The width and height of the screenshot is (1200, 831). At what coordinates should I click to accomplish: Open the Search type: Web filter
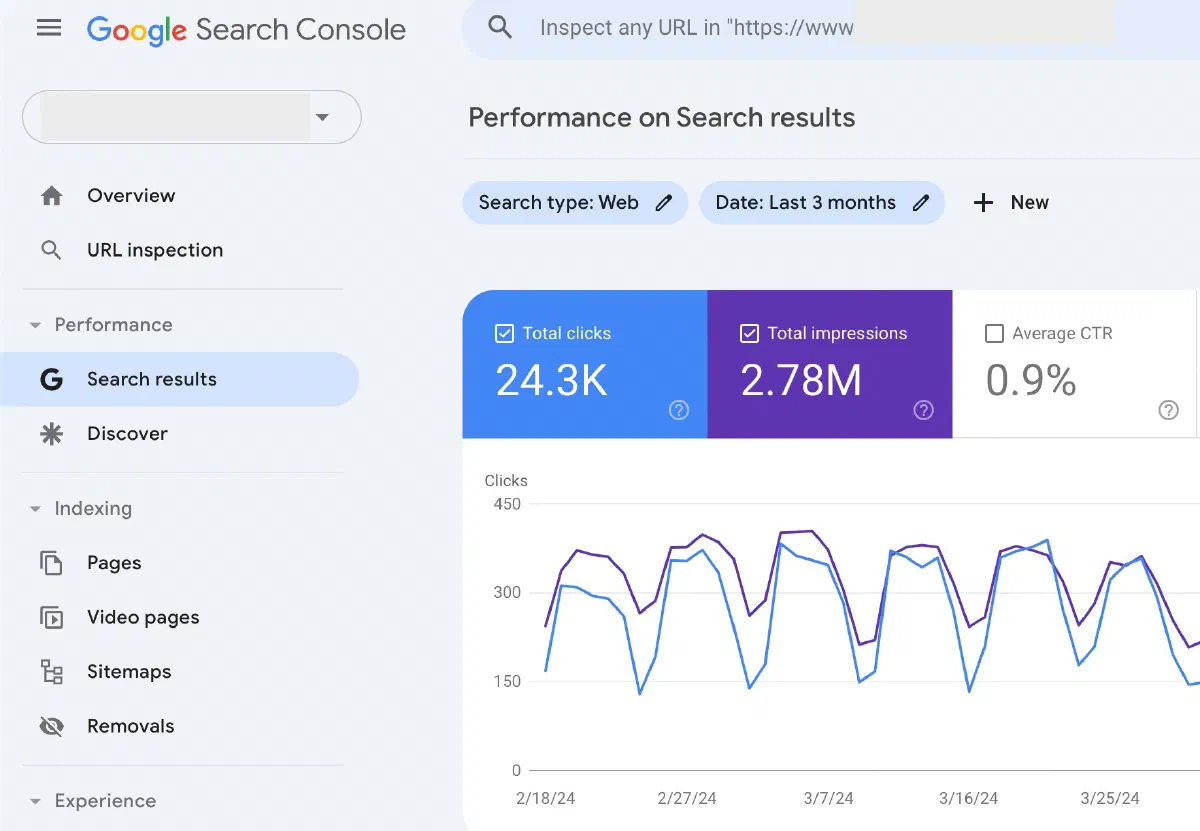575,203
